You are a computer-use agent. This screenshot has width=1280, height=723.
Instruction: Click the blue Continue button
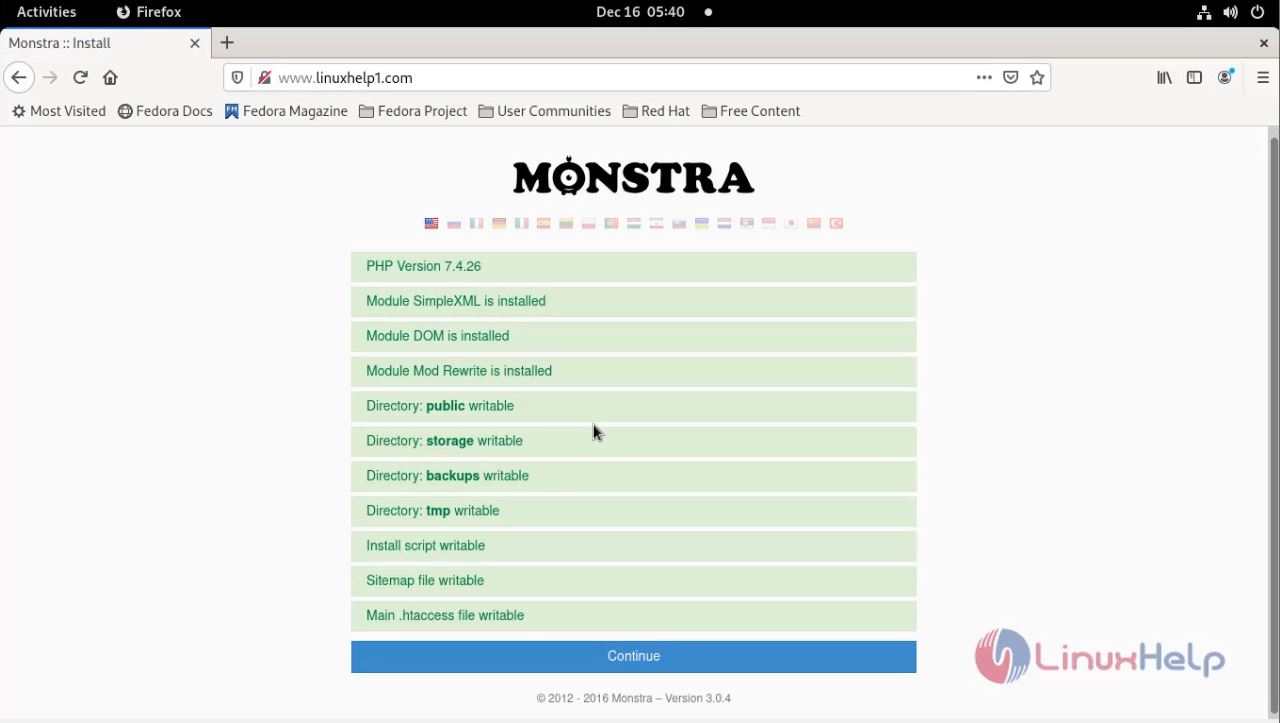coord(633,656)
